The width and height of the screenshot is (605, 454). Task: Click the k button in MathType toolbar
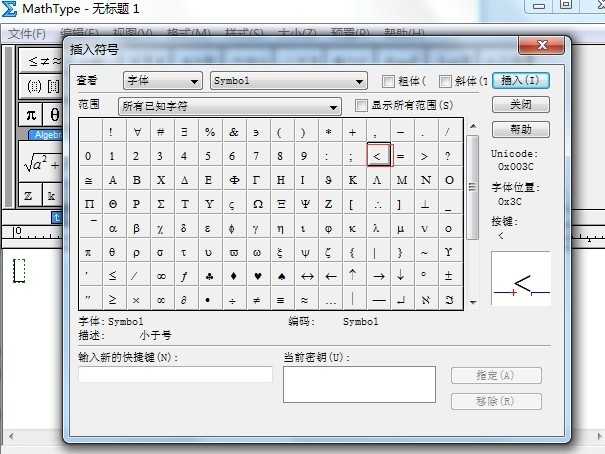(51, 196)
